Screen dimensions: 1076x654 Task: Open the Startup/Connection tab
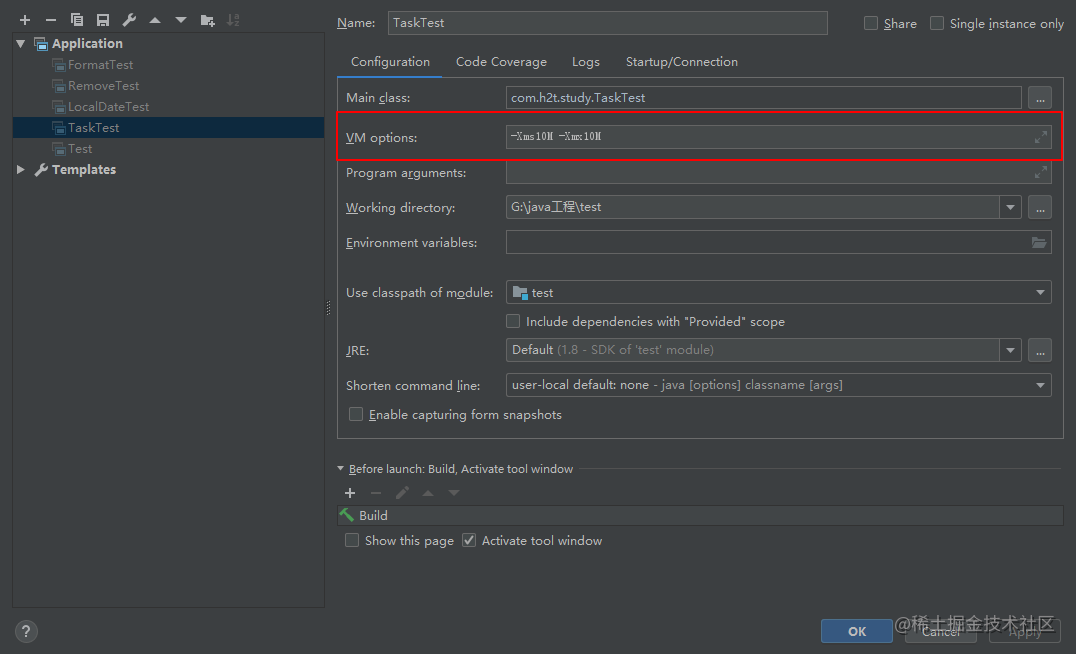coord(681,62)
